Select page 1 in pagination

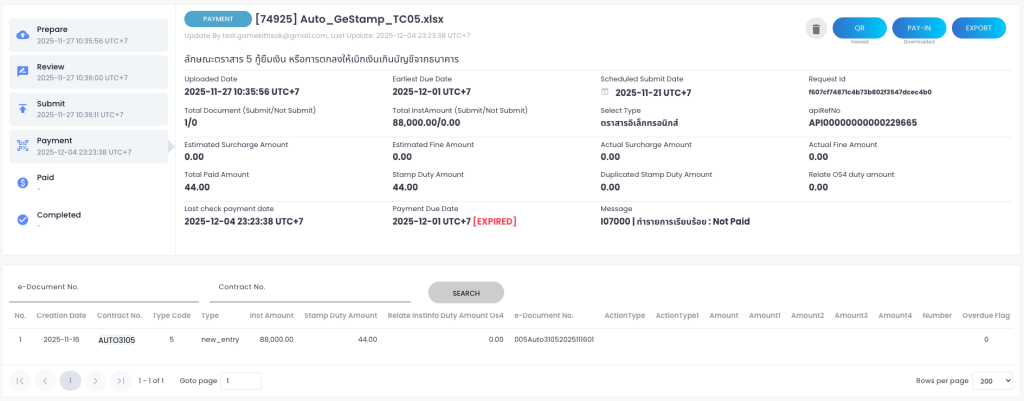pyautogui.click(x=70, y=381)
